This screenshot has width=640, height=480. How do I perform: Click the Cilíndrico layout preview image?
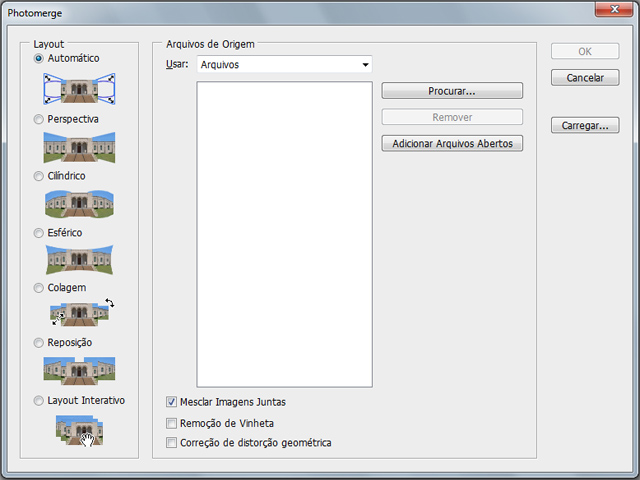click(x=79, y=204)
